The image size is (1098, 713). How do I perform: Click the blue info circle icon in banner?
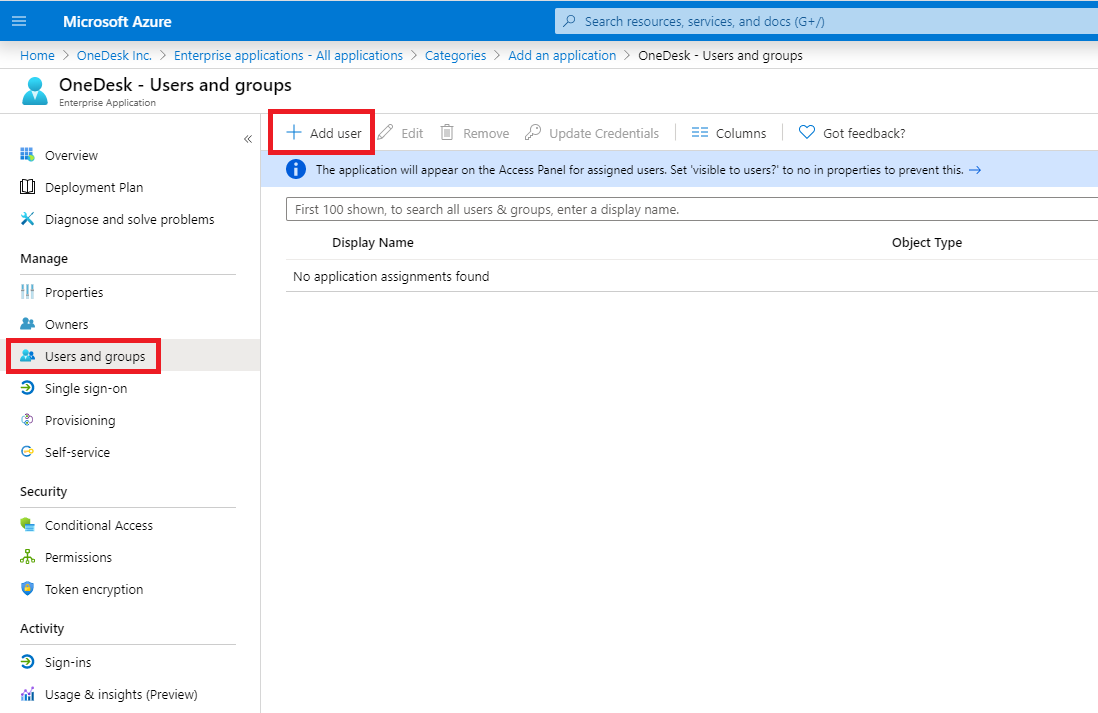point(296,169)
